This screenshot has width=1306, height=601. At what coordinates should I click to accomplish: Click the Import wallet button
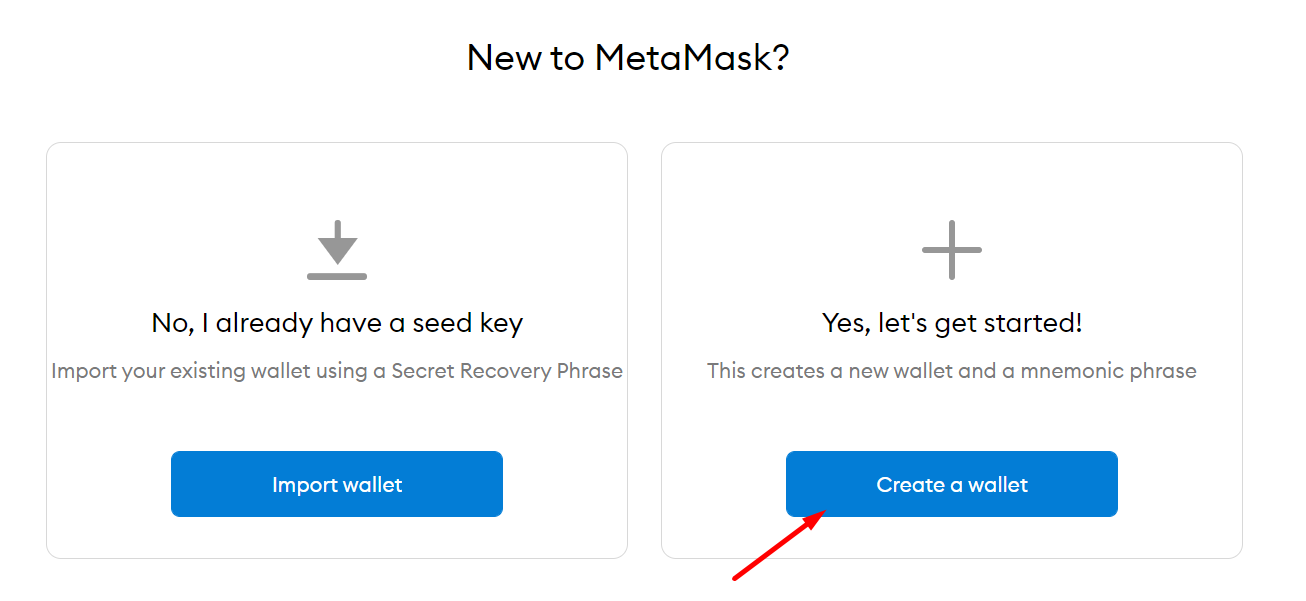336,484
